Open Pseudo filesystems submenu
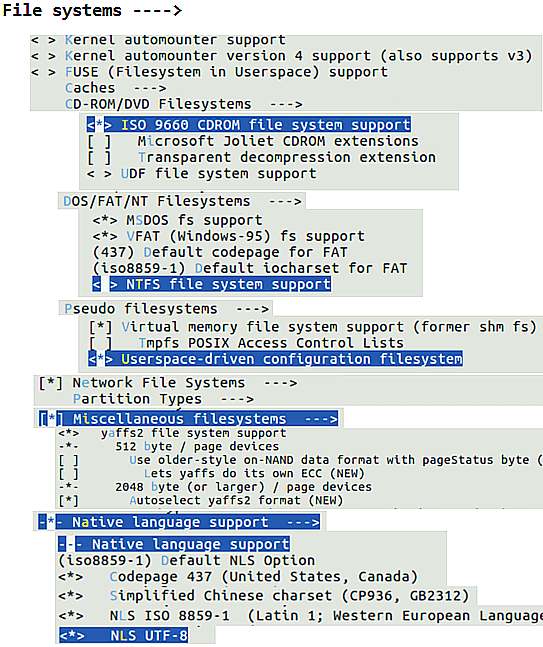The image size is (543, 647). pos(166,309)
